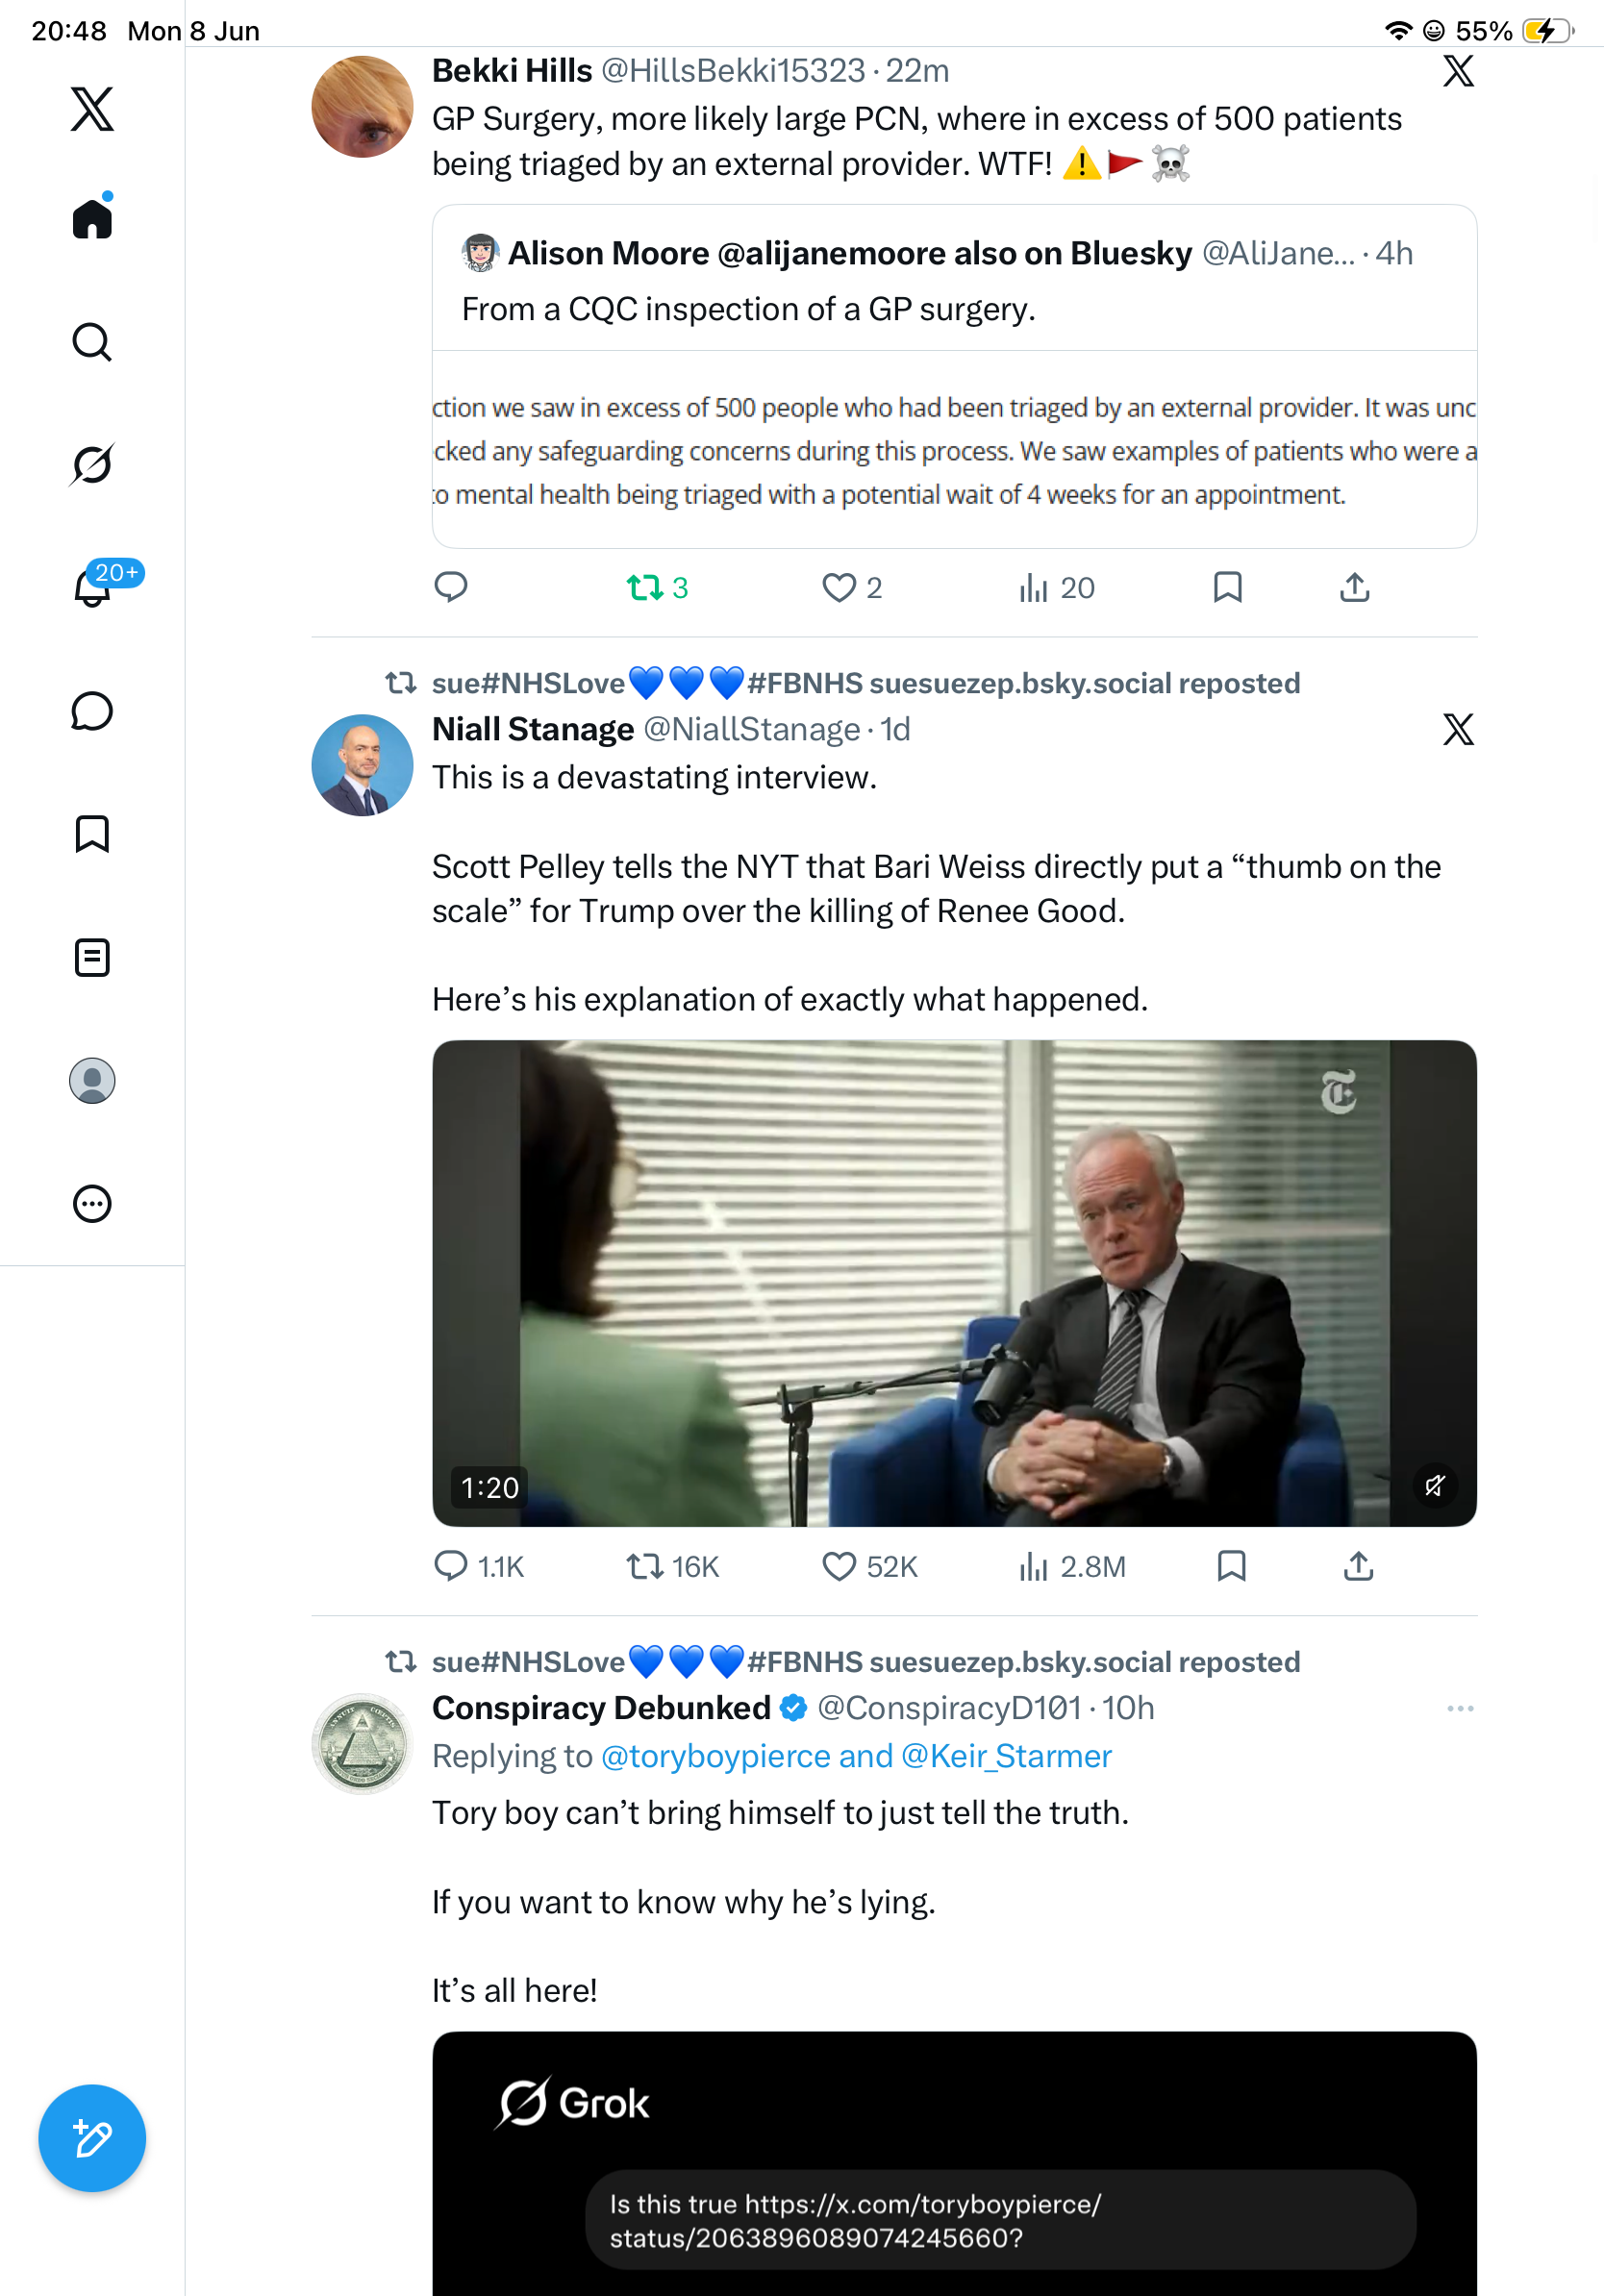This screenshot has width=1604, height=2296.
Task: Bookmark the Bekki Hills post
Action: (1227, 587)
